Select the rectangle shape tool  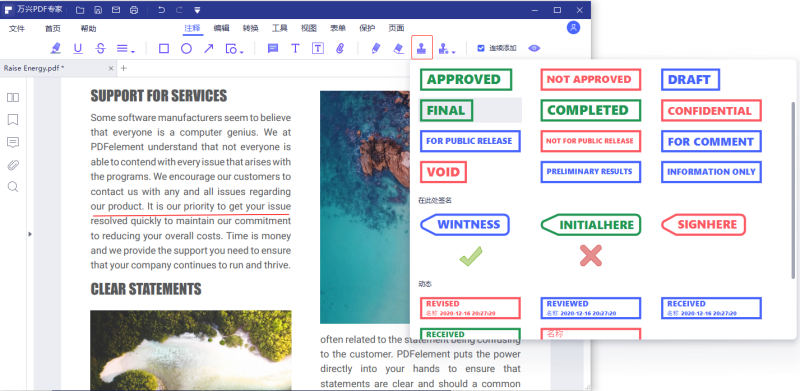(164, 48)
